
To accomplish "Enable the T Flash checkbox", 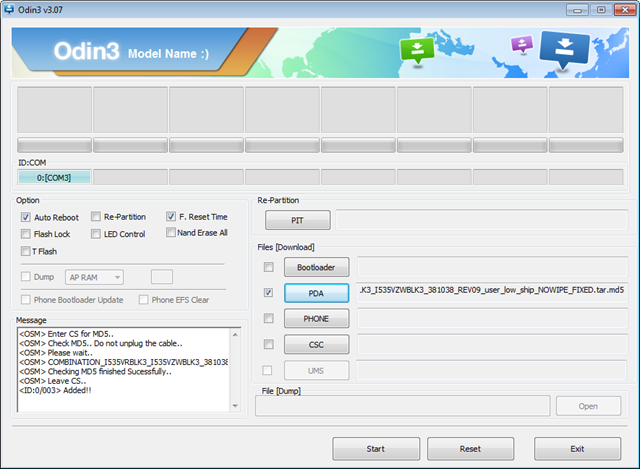I will tap(26, 251).
